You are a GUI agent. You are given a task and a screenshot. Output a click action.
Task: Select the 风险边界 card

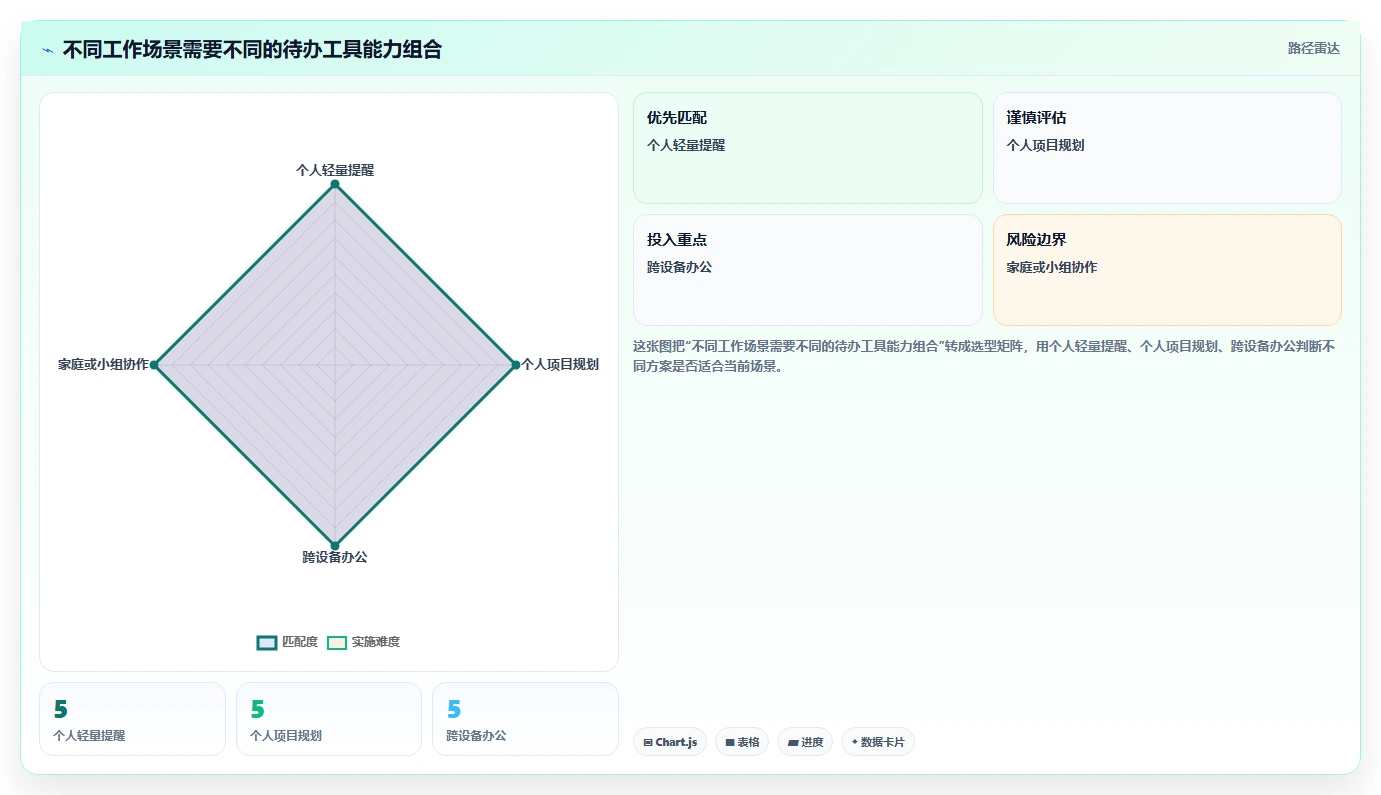[x=1167, y=270]
